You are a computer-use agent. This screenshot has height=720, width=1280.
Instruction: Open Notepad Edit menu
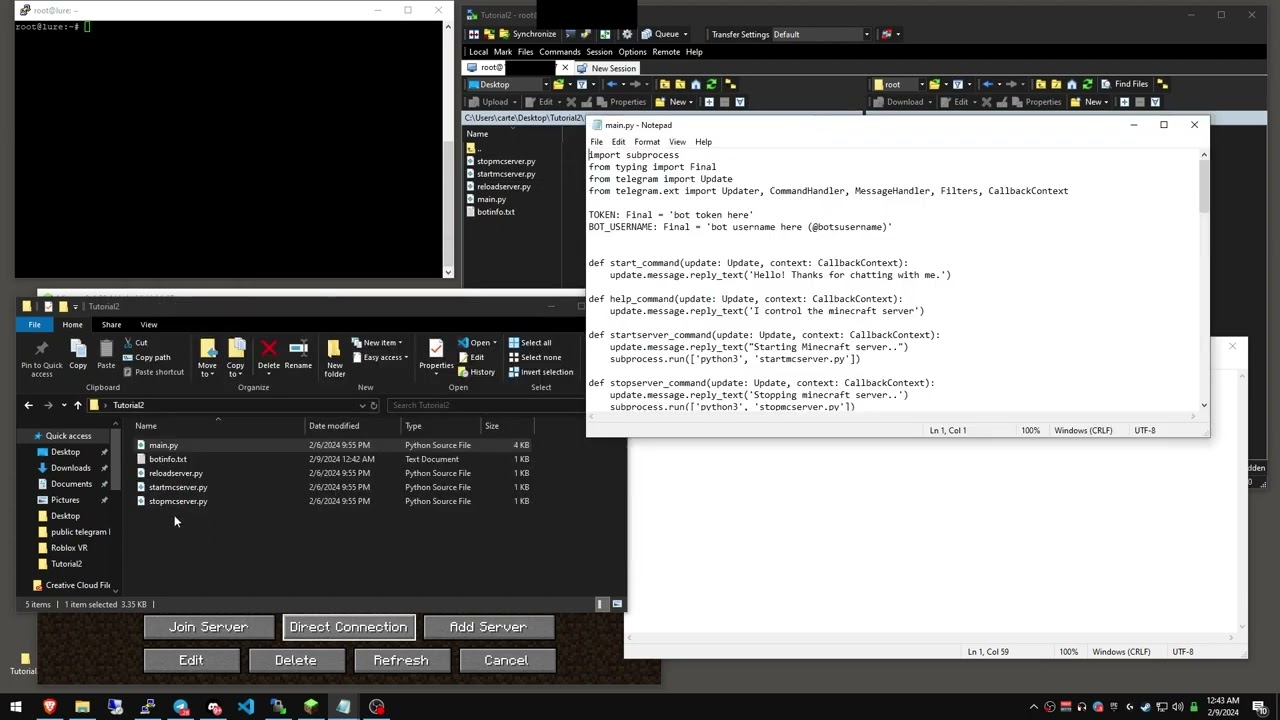[618, 142]
